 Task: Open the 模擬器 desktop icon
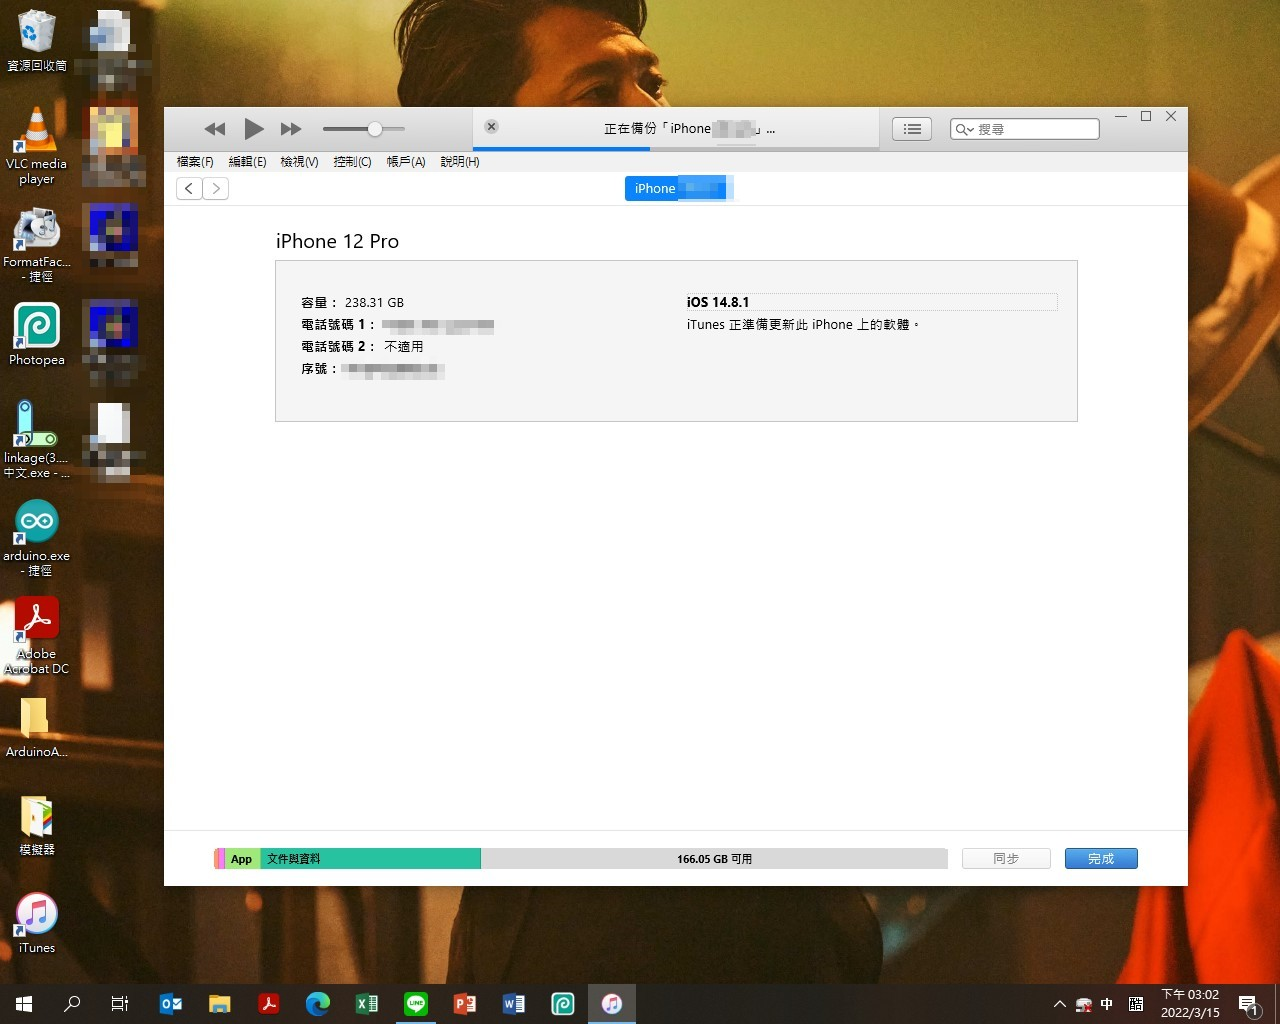click(37, 825)
